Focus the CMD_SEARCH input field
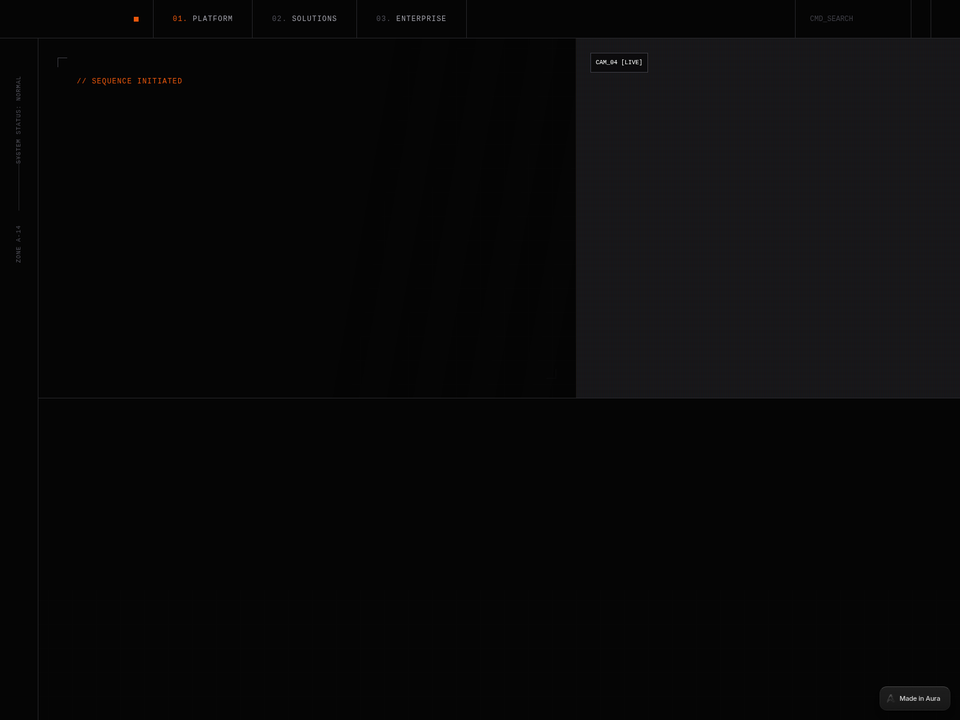 click(x=853, y=19)
